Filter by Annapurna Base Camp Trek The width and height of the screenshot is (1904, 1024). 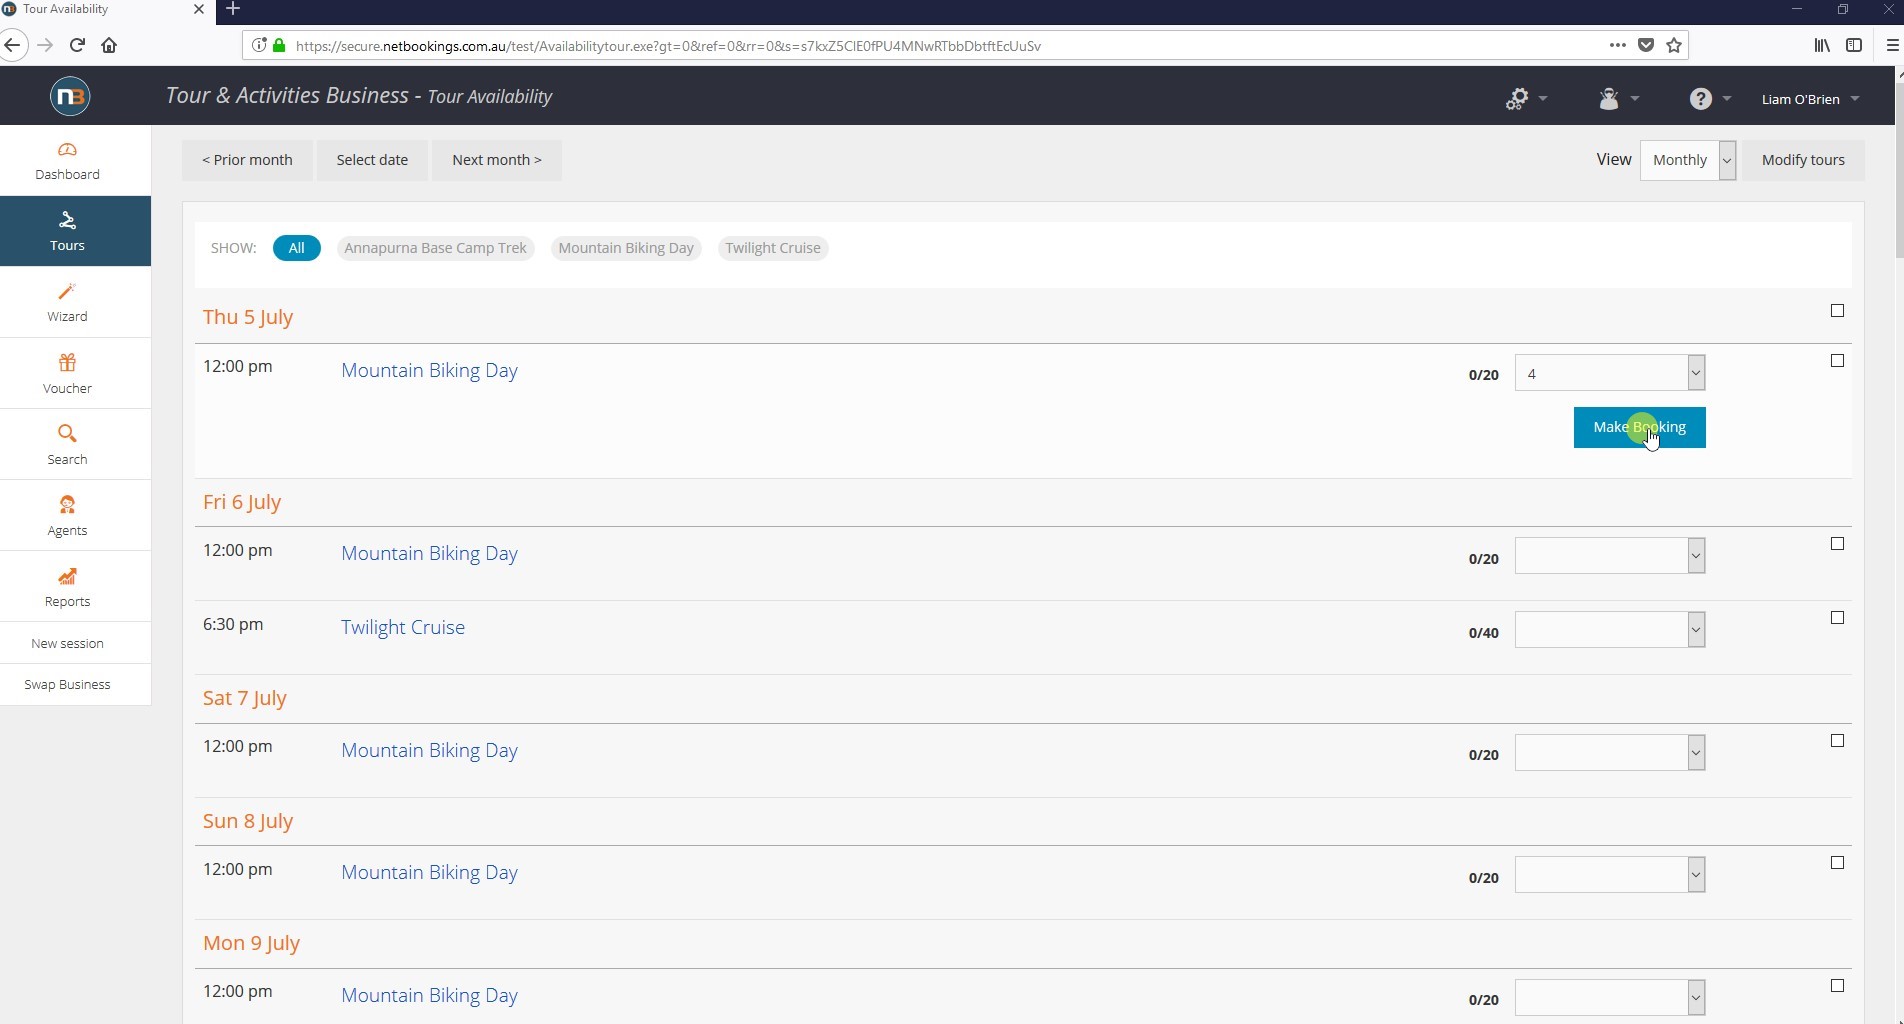tap(435, 248)
